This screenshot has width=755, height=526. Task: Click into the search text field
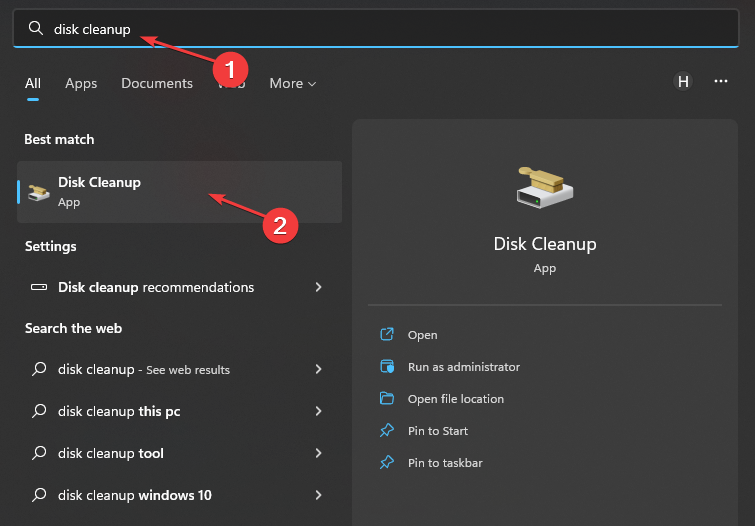(x=376, y=28)
